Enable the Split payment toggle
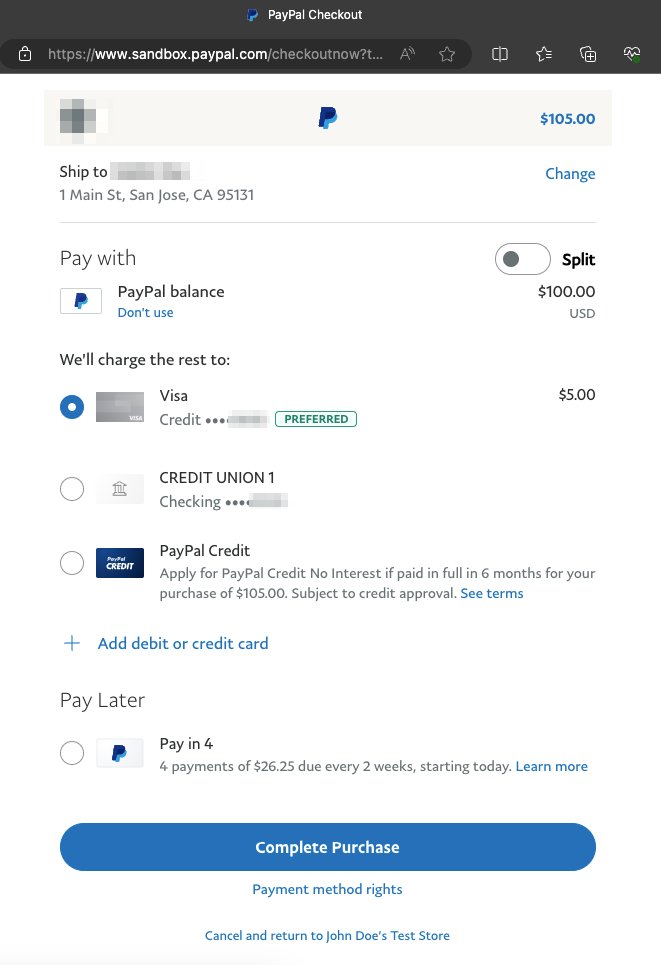Image resolution: width=661 pixels, height=965 pixels. 522,259
